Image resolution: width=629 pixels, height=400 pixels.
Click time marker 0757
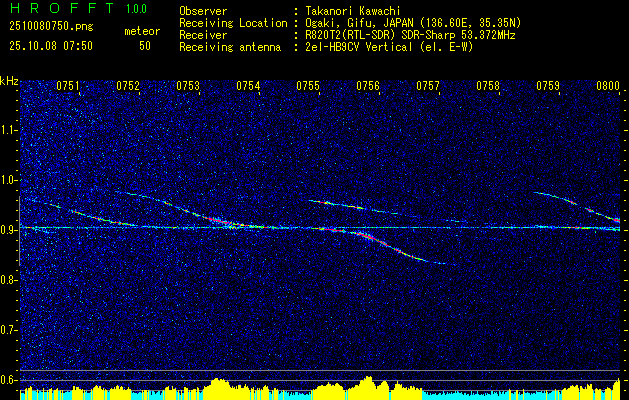coord(428,86)
